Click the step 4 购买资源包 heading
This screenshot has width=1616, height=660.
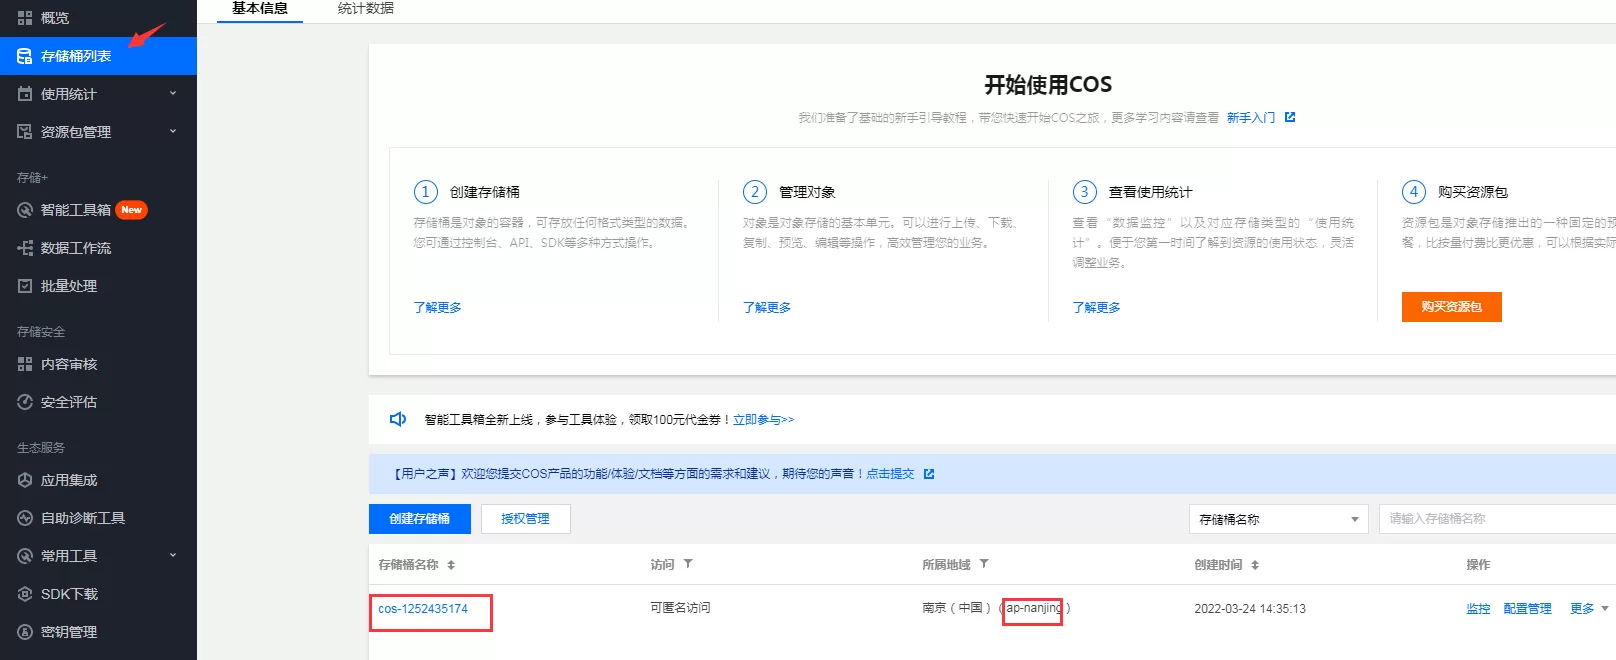tap(1473, 192)
